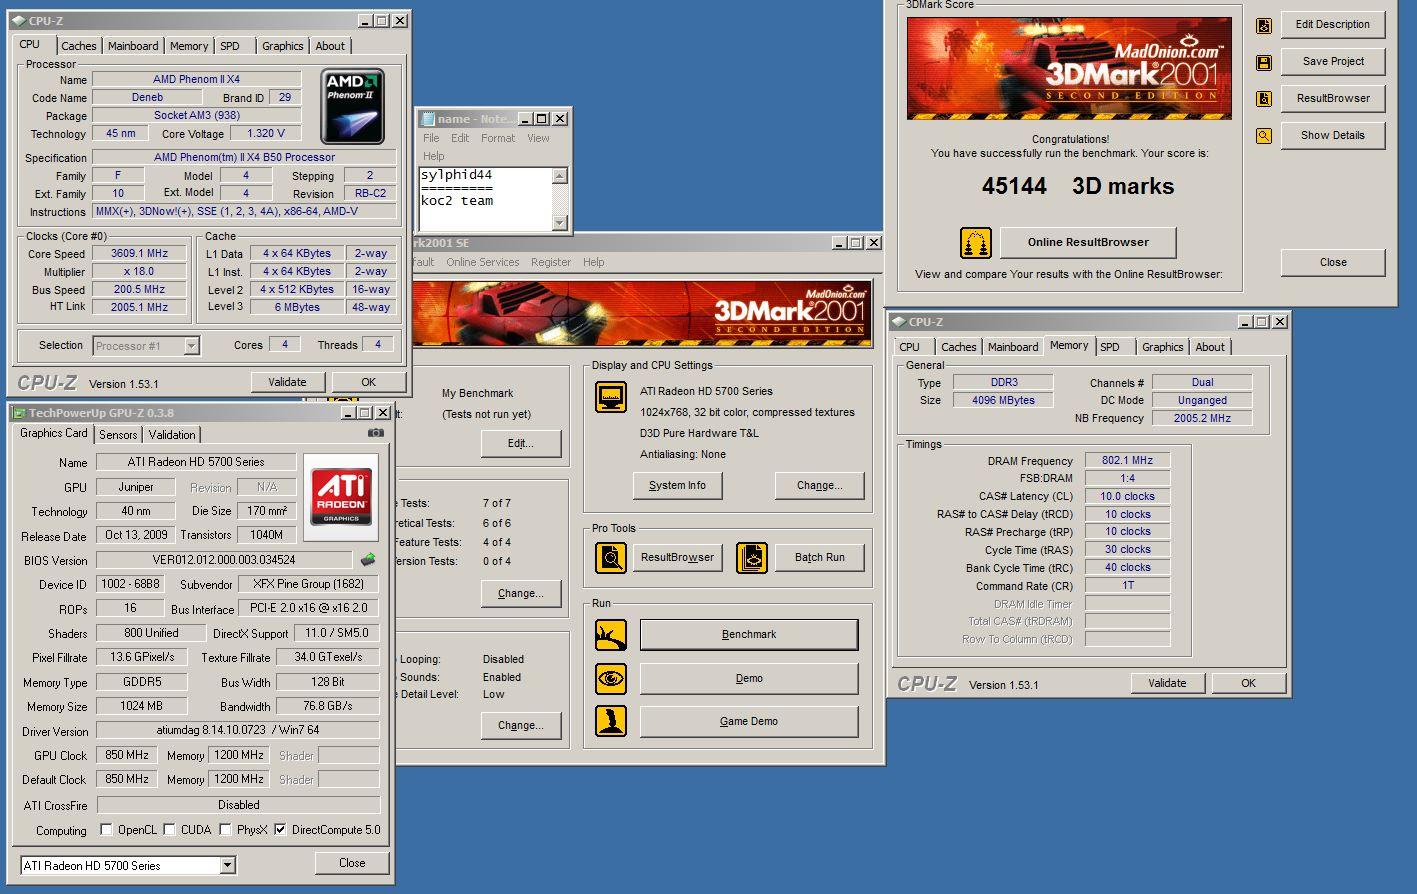
Task: Click the CPU-Z title bar icon
Action: tap(19, 21)
